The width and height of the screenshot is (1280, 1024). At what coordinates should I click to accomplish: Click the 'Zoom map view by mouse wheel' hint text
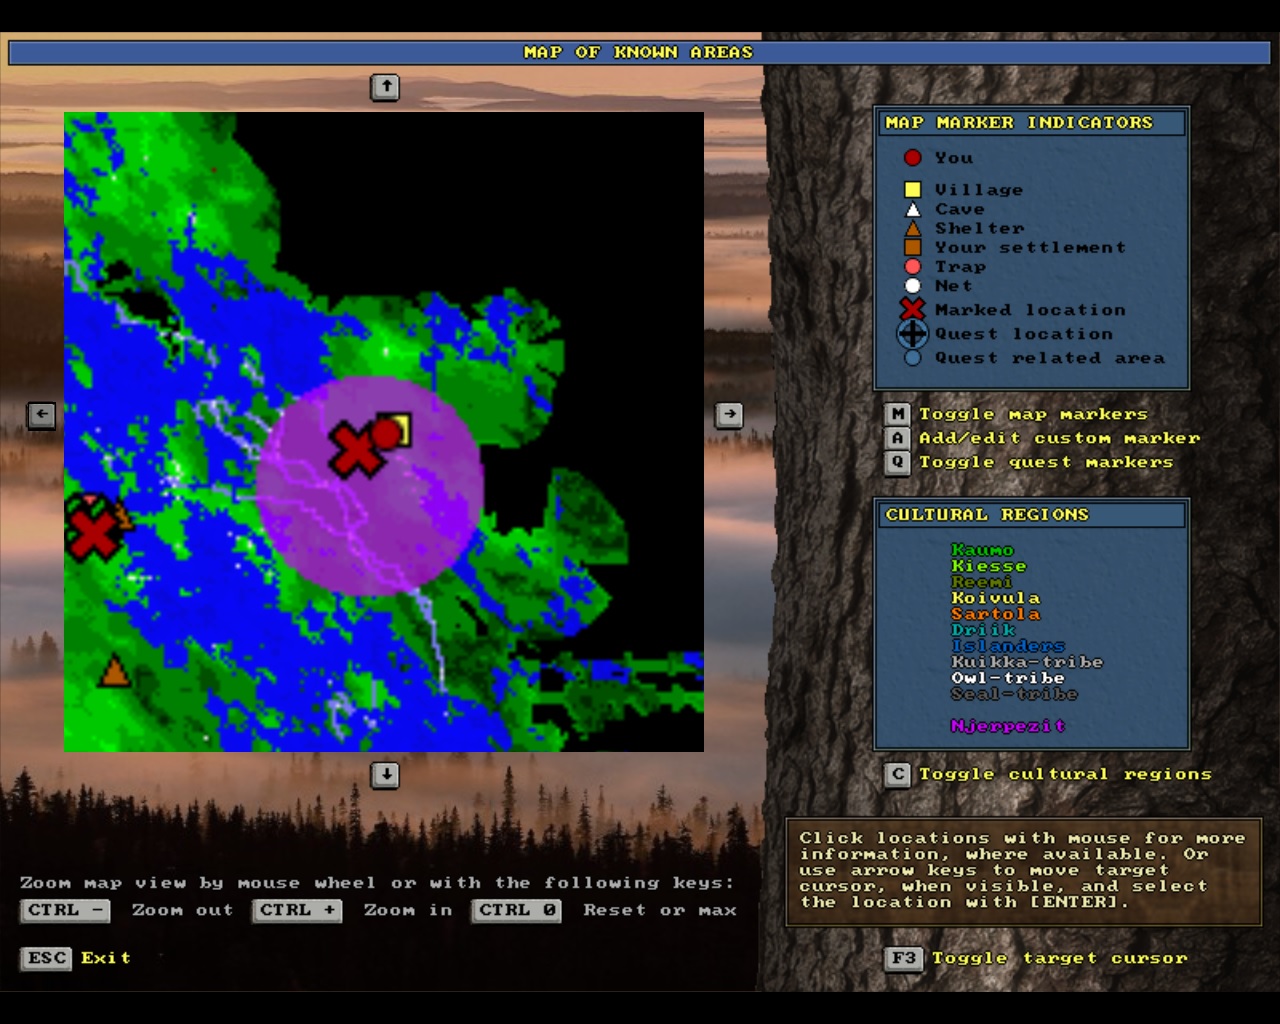click(x=378, y=883)
